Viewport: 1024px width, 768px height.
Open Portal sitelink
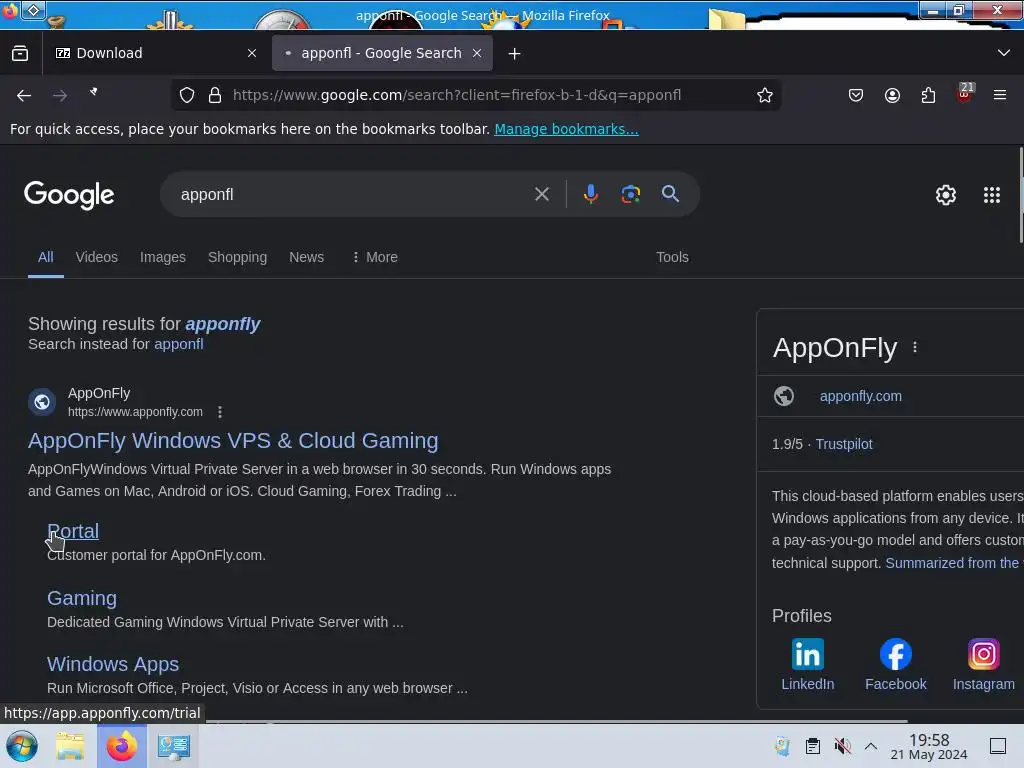(x=73, y=532)
